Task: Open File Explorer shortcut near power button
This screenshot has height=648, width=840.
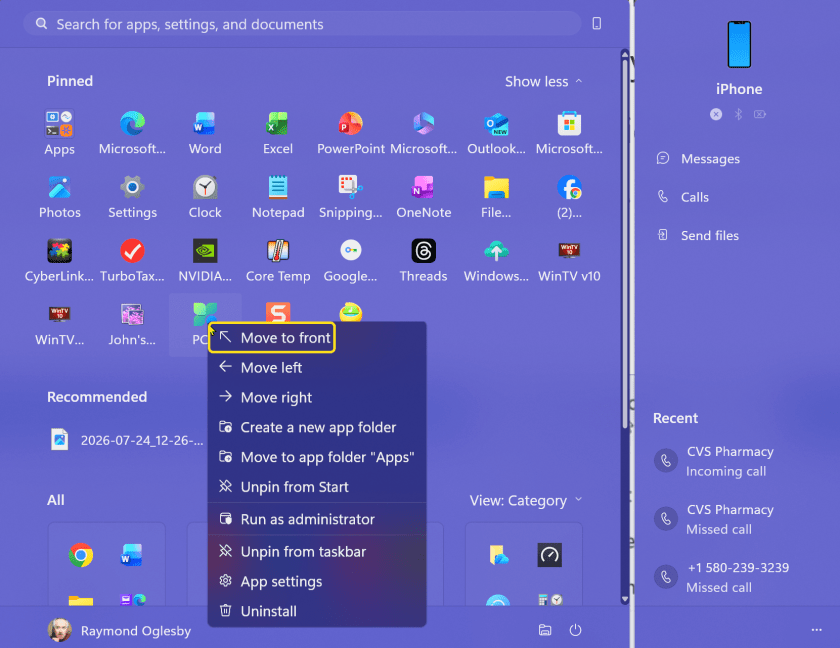Action: click(545, 630)
